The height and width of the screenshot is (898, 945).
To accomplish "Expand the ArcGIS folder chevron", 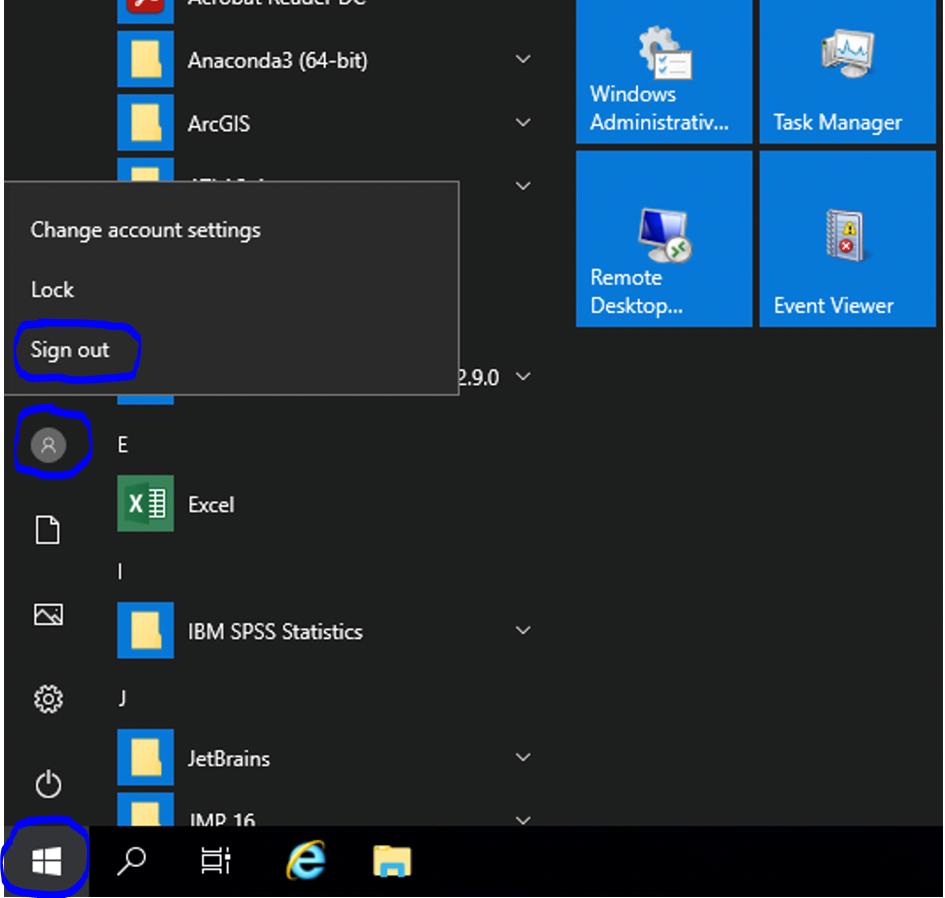I will click(523, 122).
